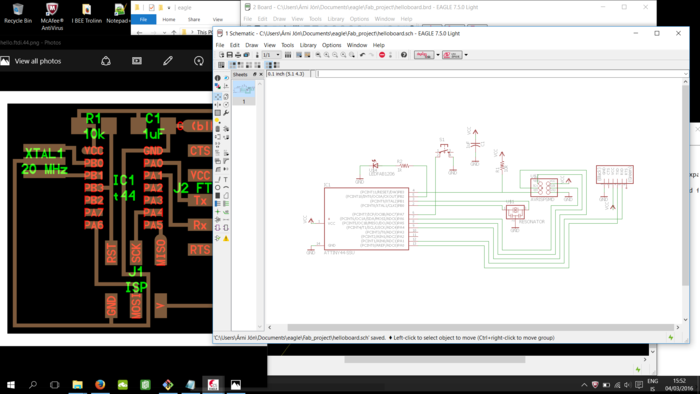Start the slideshow icon in Photos

tap(137, 61)
